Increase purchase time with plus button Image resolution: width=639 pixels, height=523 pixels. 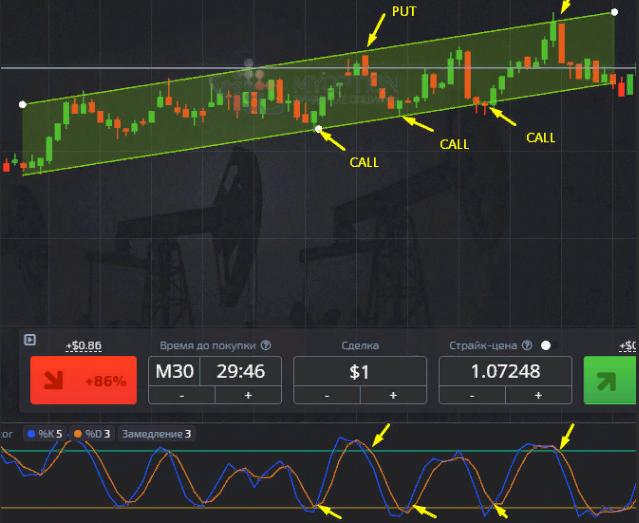pos(248,395)
